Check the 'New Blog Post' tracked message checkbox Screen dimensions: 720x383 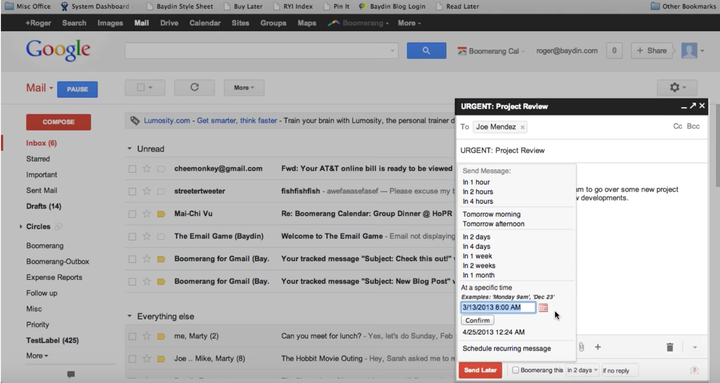(x=132, y=282)
